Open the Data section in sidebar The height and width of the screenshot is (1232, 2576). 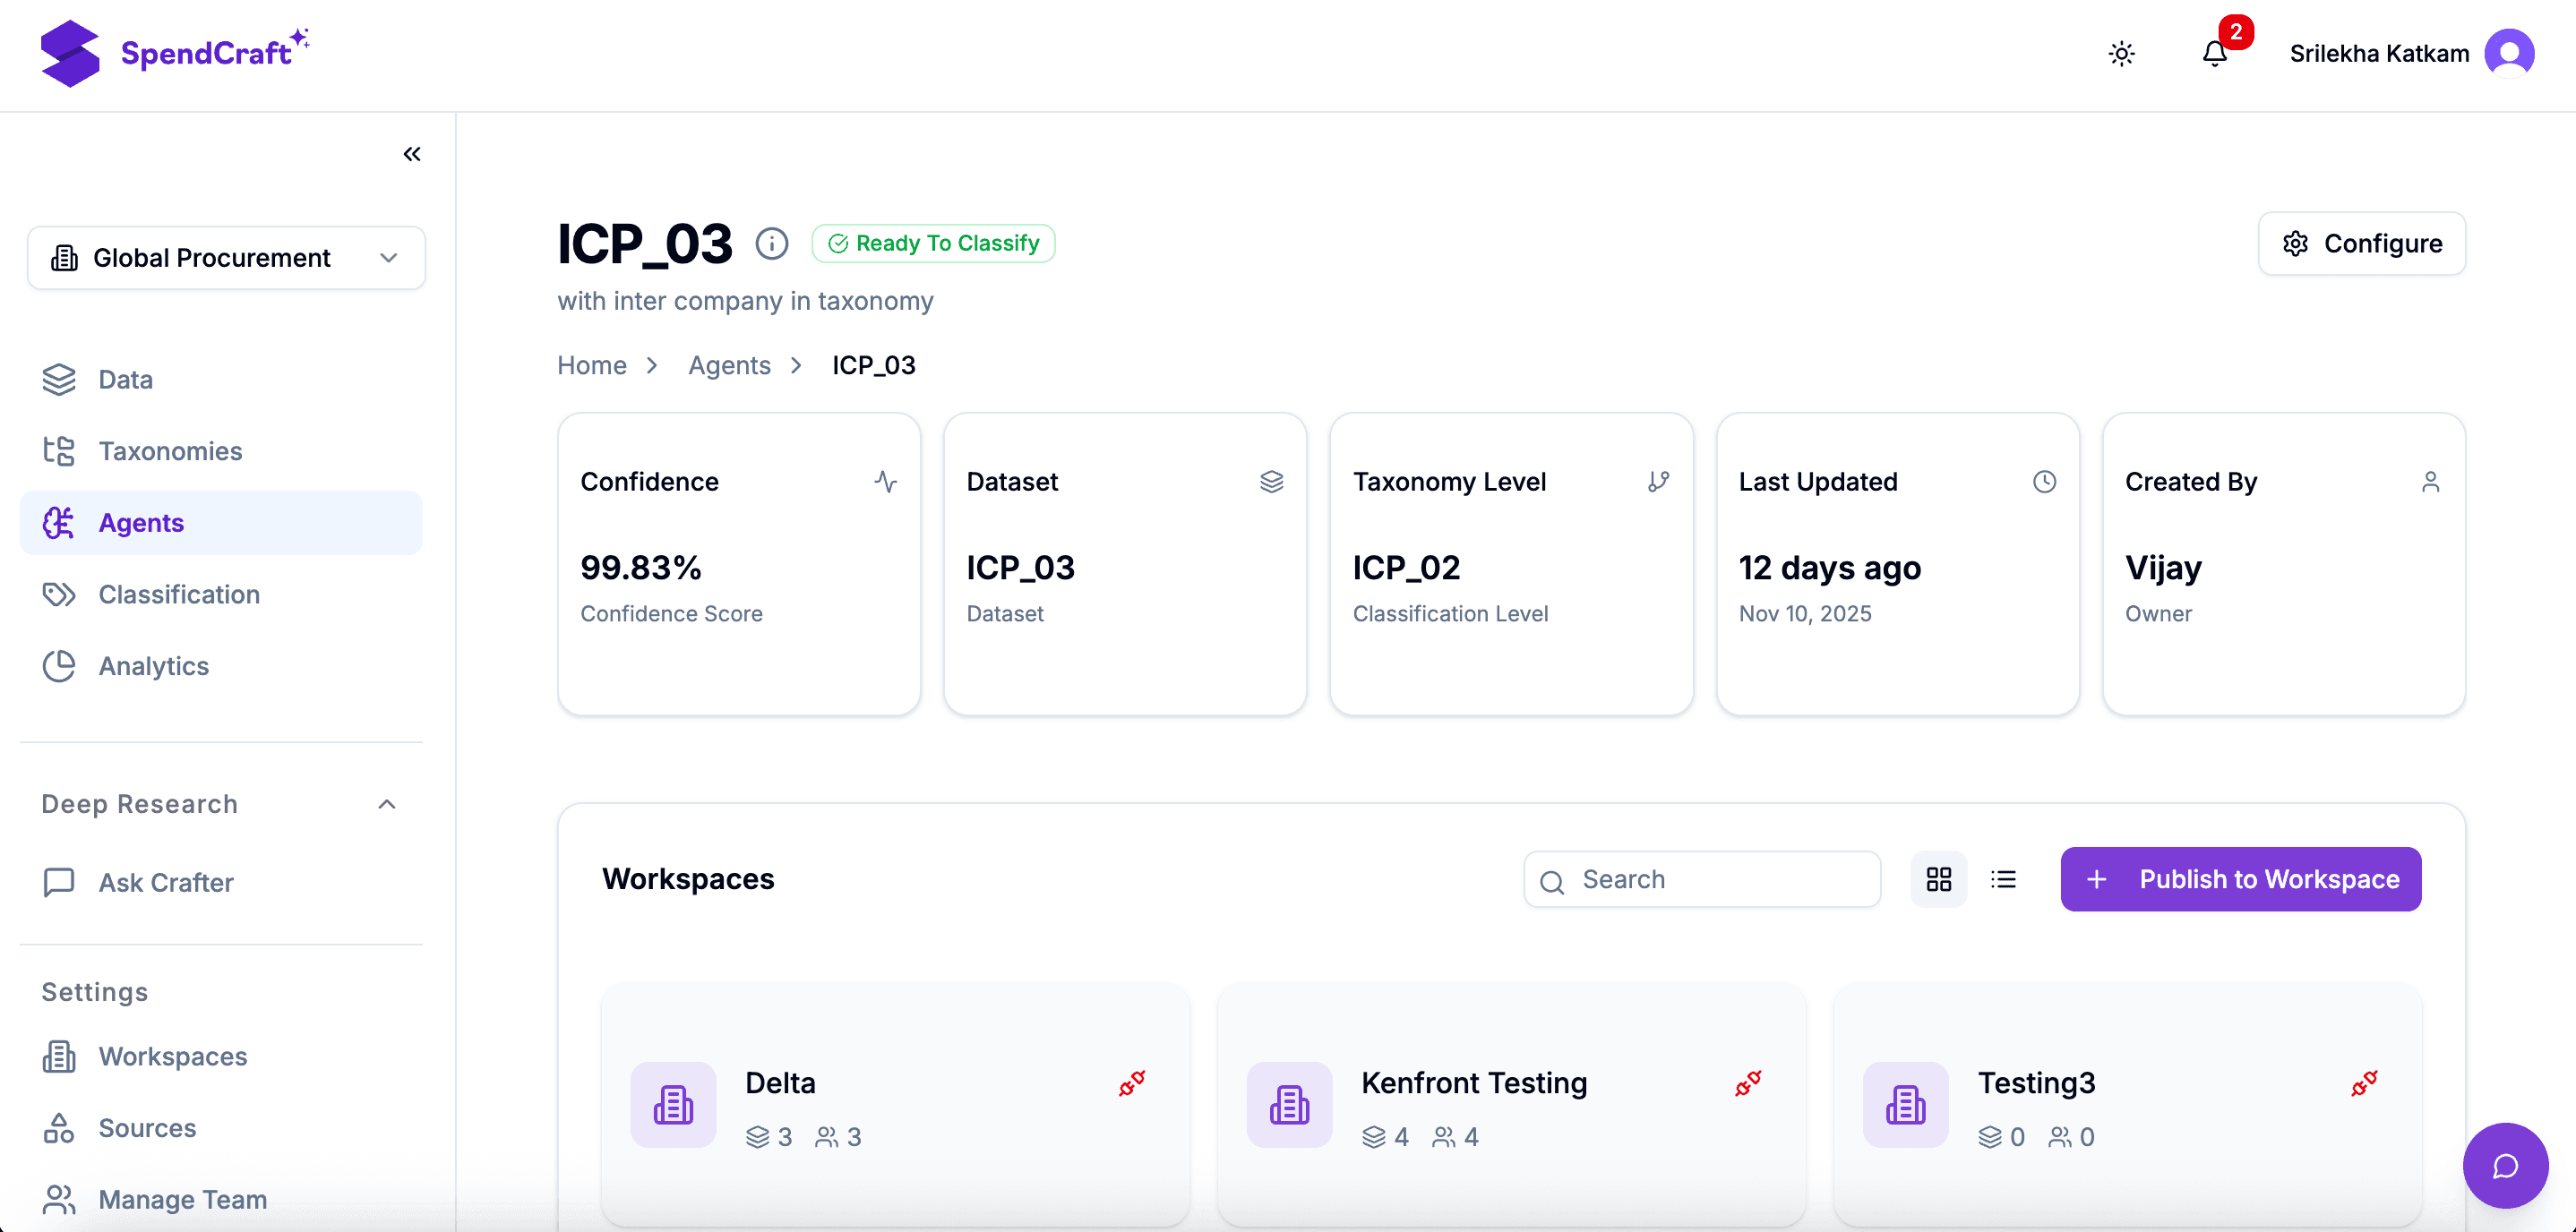click(125, 379)
